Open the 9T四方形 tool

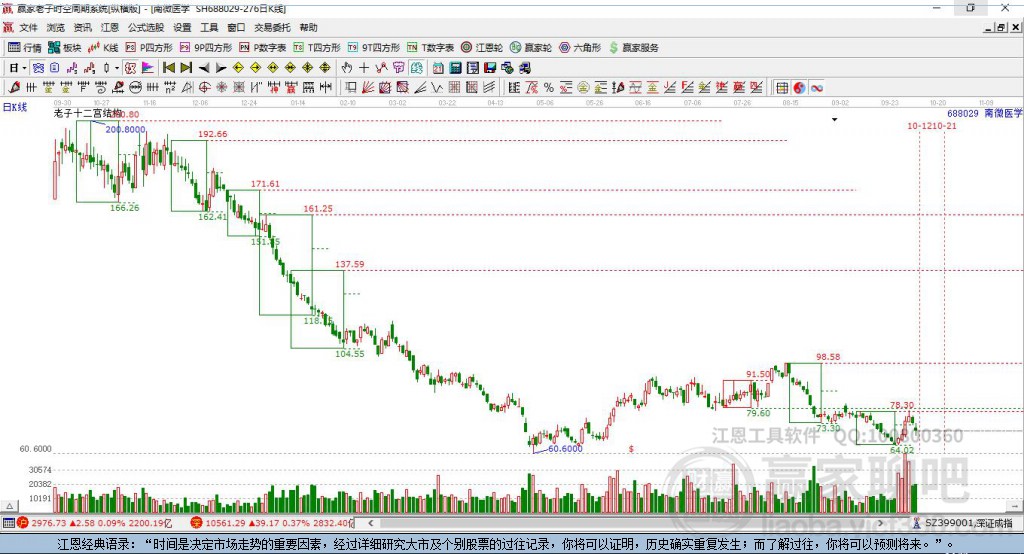[374, 48]
